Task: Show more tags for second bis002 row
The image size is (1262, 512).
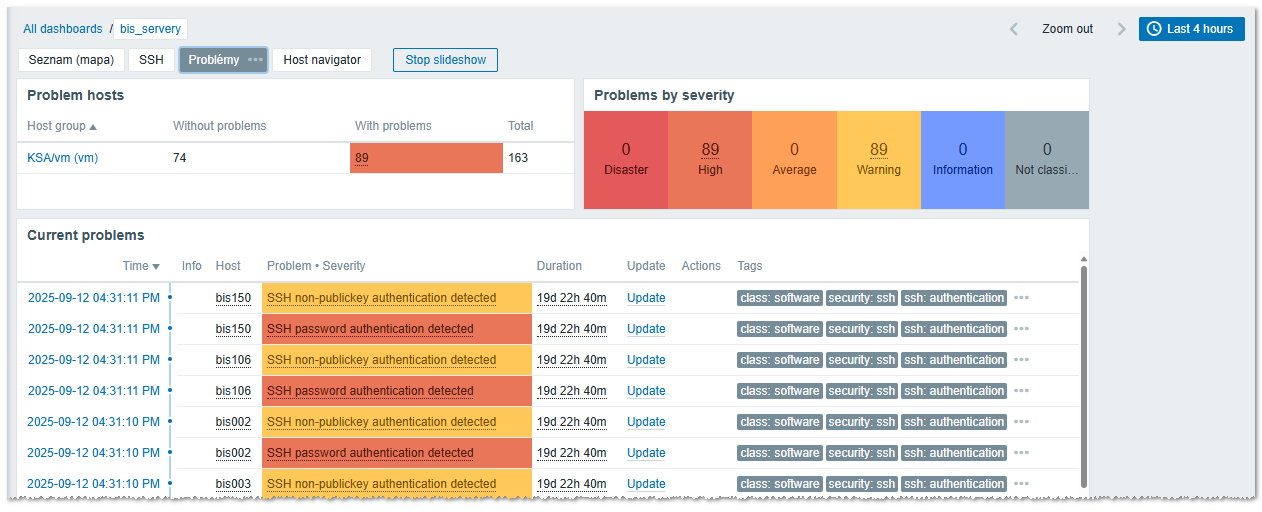Action: point(1021,453)
